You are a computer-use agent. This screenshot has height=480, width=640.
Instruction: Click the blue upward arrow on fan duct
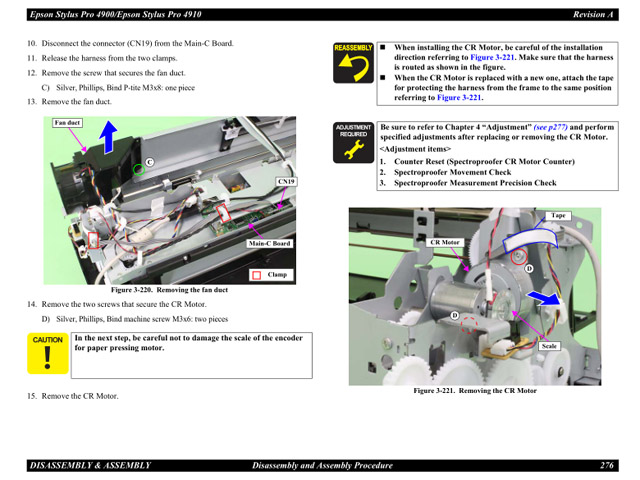pyautogui.click(x=110, y=137)
